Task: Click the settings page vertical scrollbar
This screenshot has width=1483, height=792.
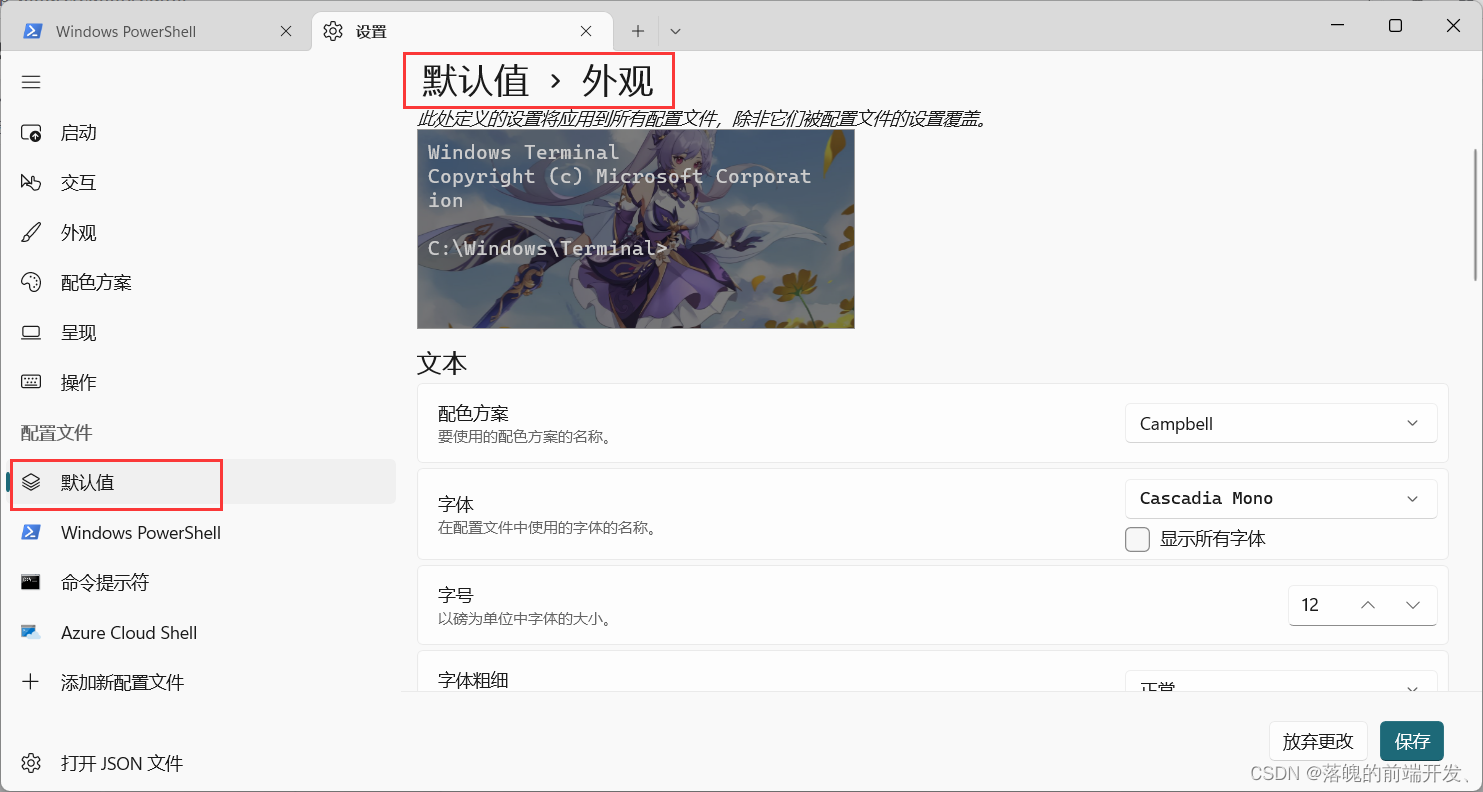Action: [1476, 214]
